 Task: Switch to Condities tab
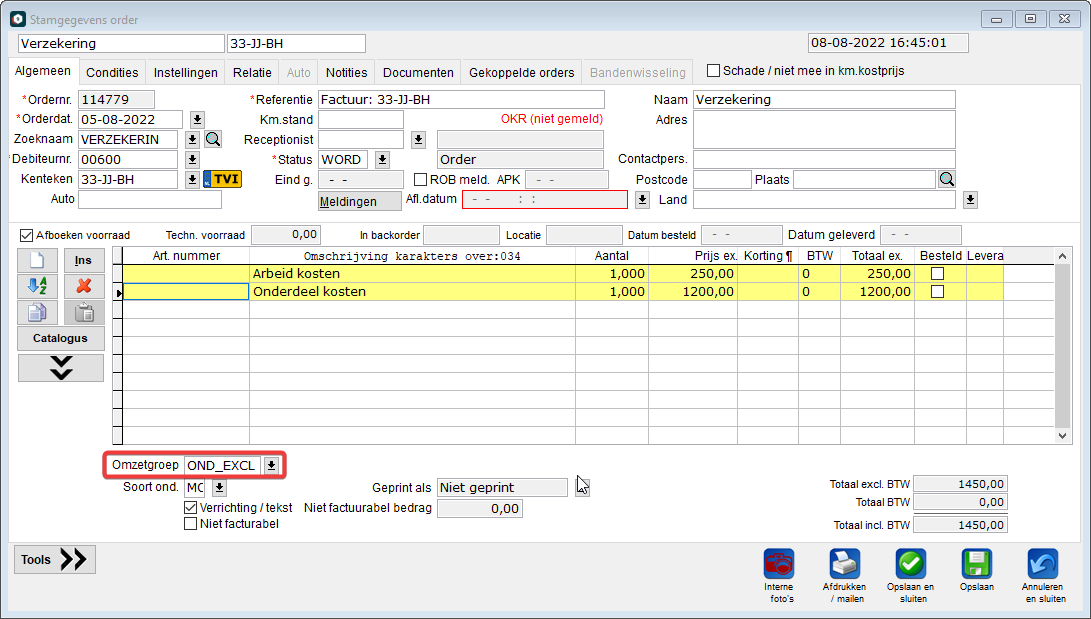click(x=112, y=72)
